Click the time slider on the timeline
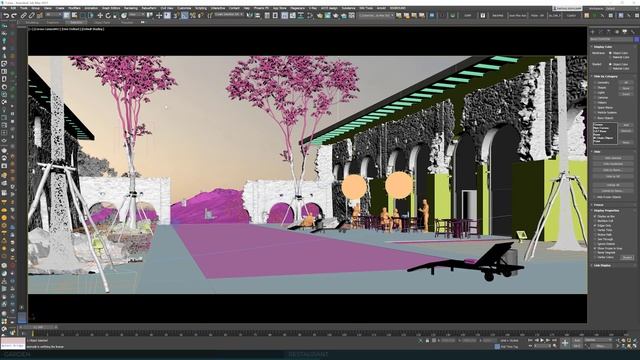640x360 pixels. (x=38, y=327)
